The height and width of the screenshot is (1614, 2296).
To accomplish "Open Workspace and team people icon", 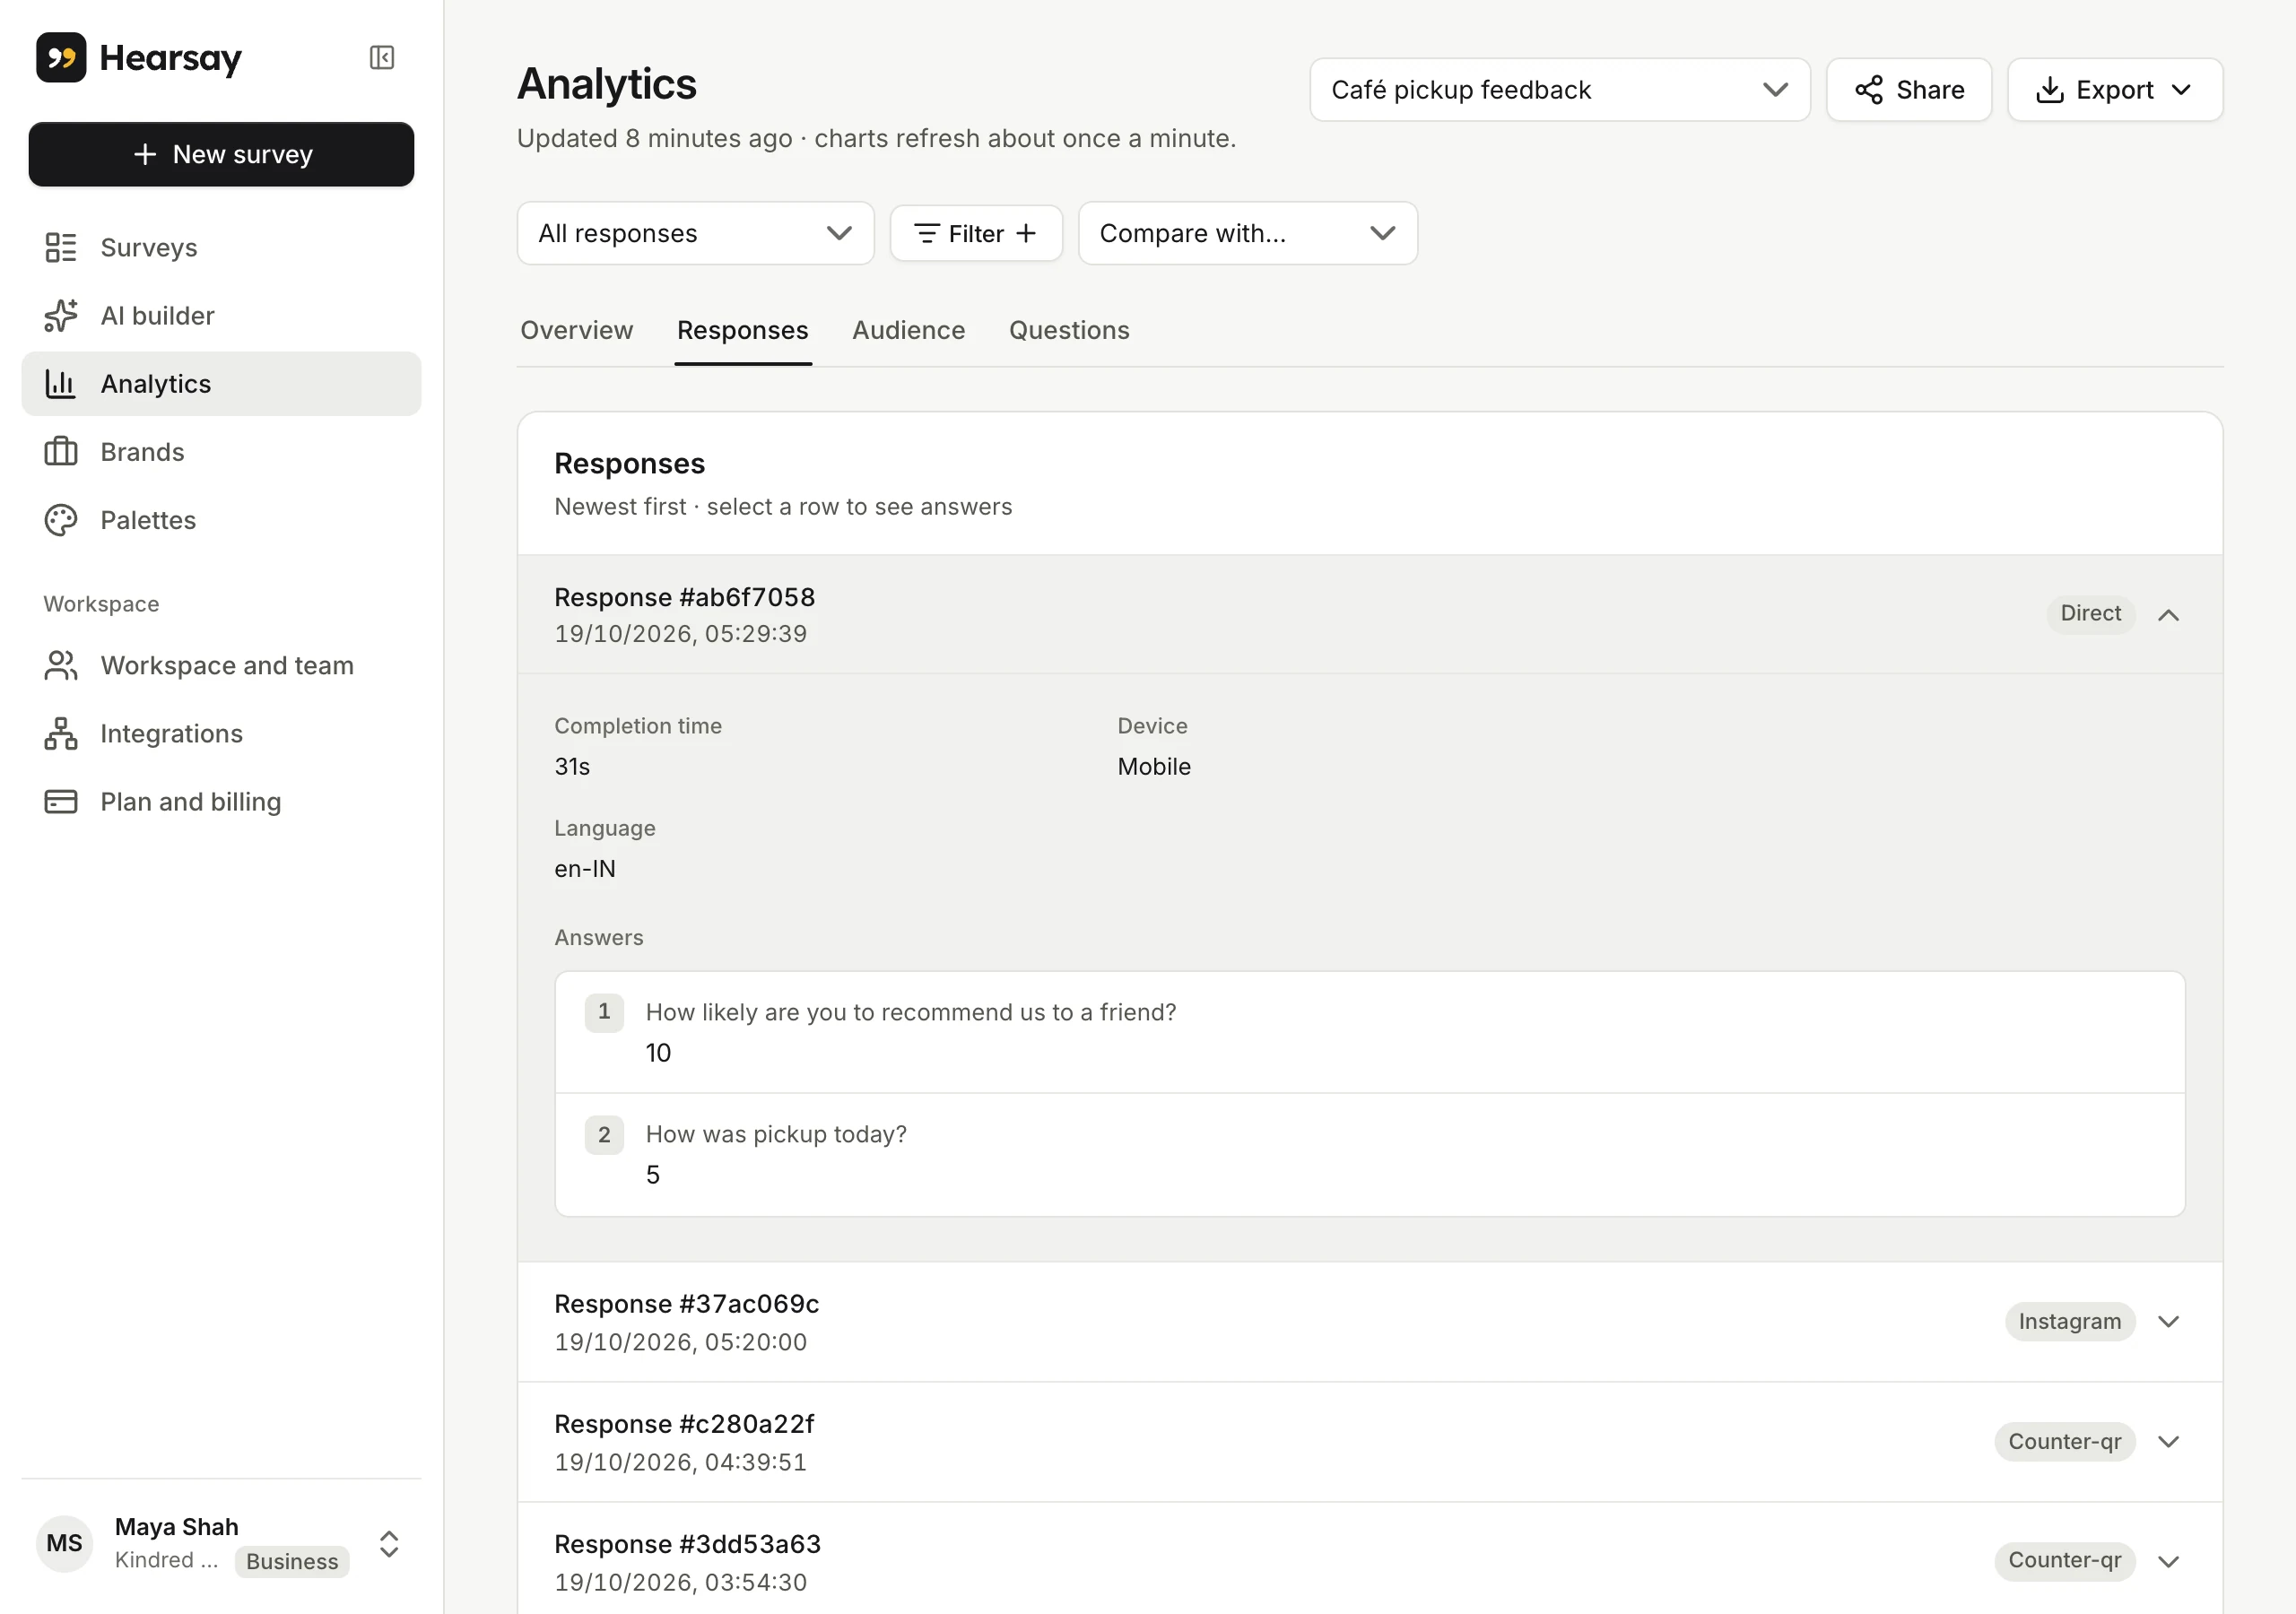I will coord(61,665).
